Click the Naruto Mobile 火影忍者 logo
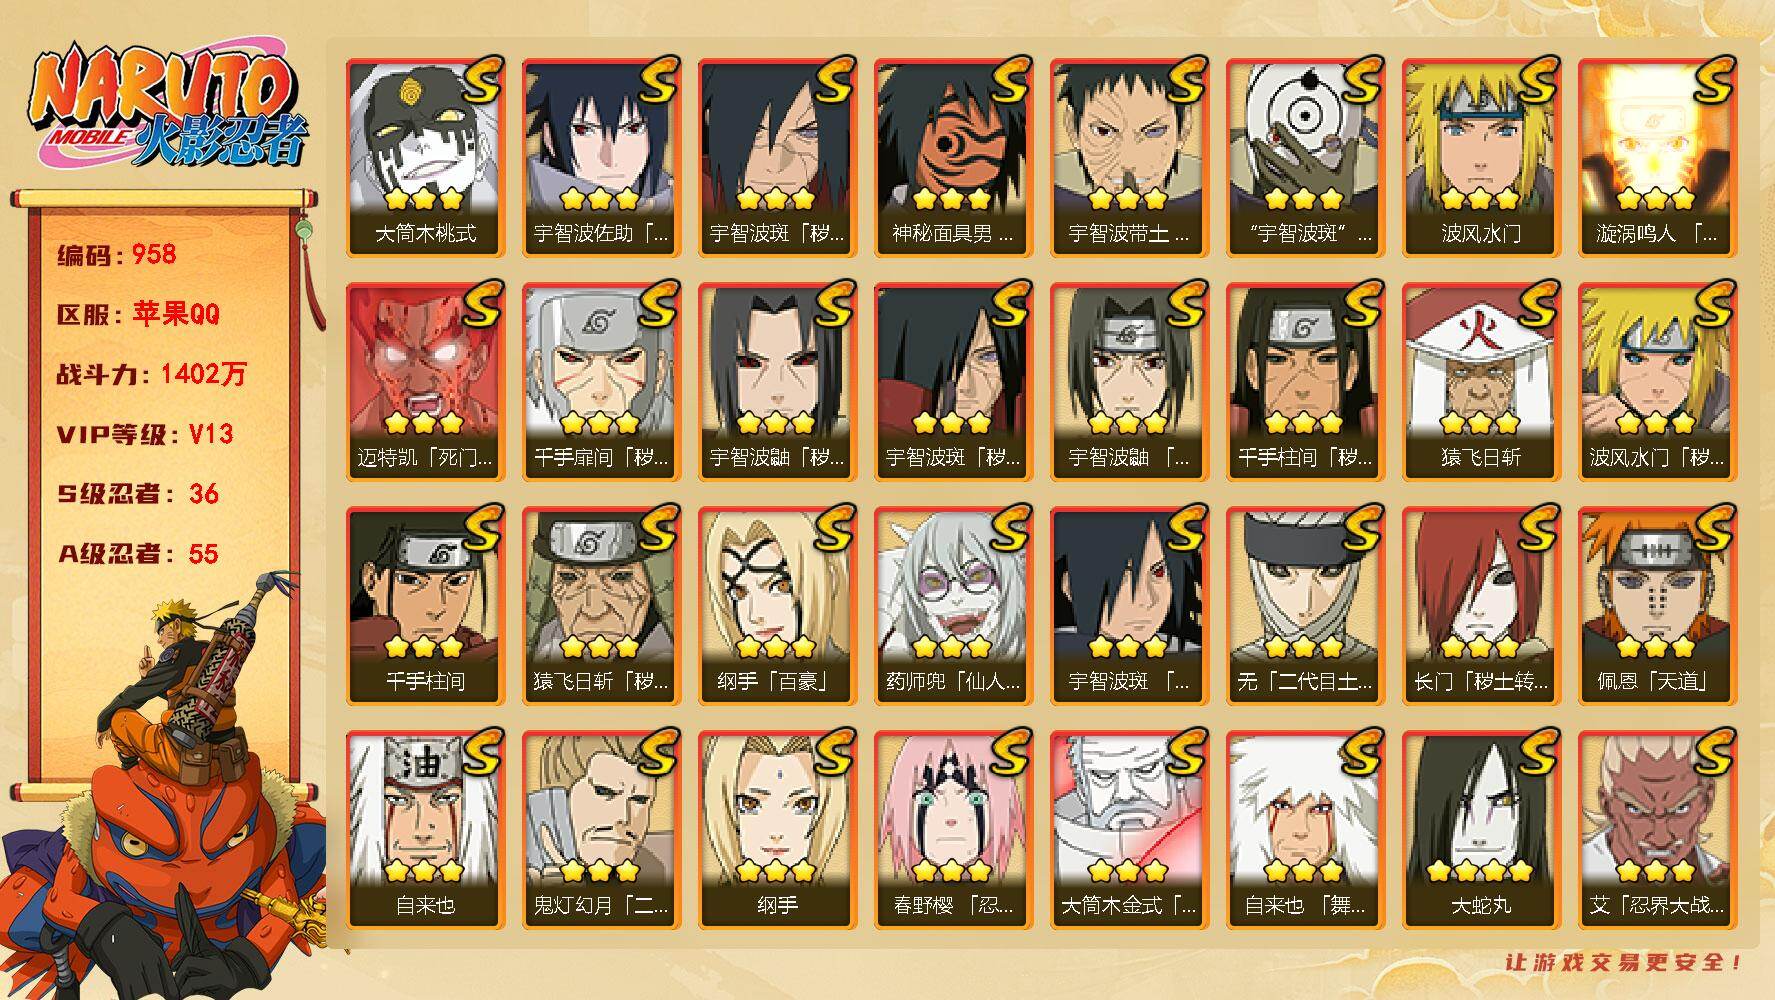Screen dimensions: 1775x1000 [x=166, y=109]
